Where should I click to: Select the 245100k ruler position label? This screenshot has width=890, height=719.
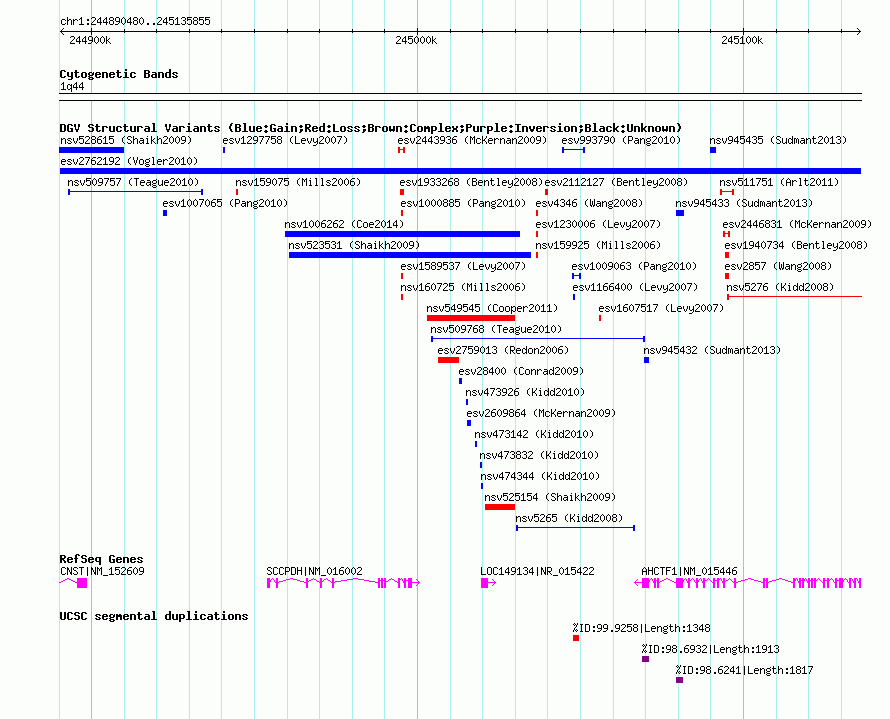pyautogui.click(x=742, y=40)
